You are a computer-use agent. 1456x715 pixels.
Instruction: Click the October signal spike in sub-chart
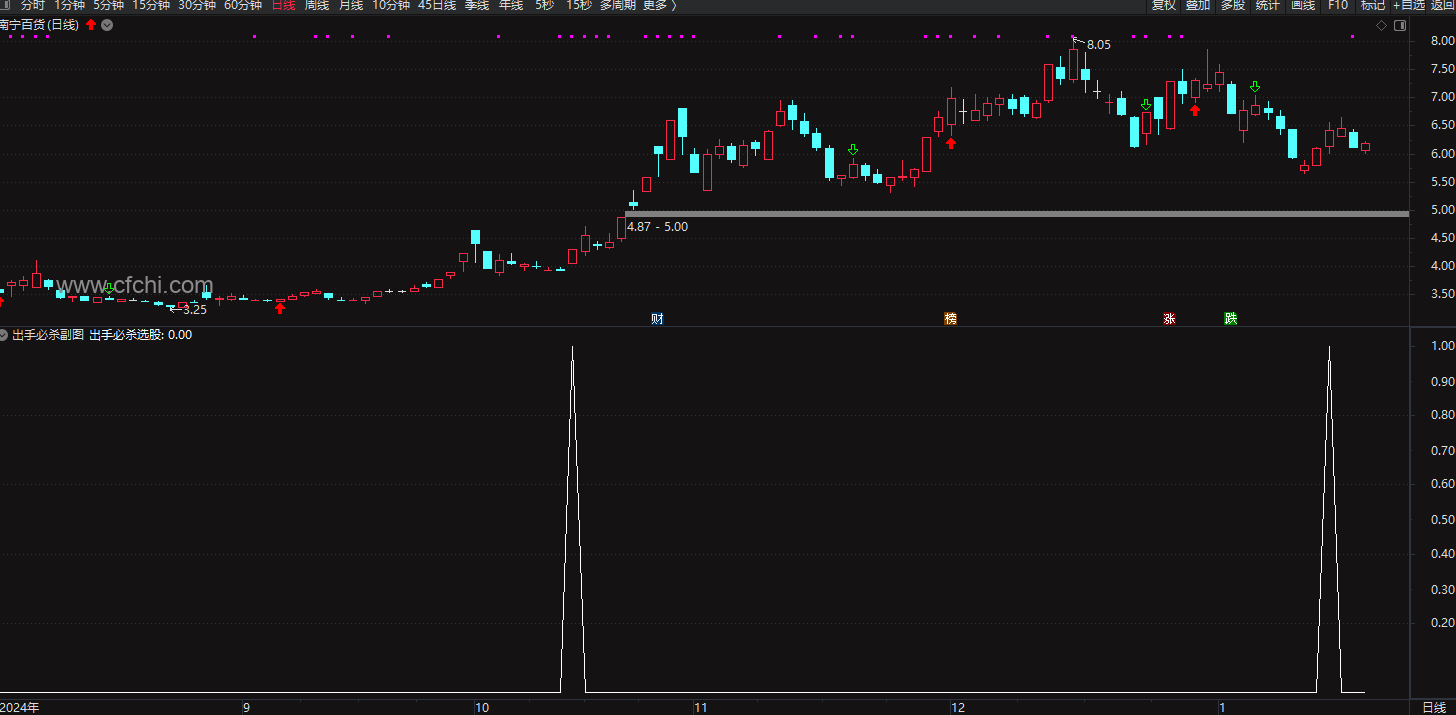(x=572, y=520)
